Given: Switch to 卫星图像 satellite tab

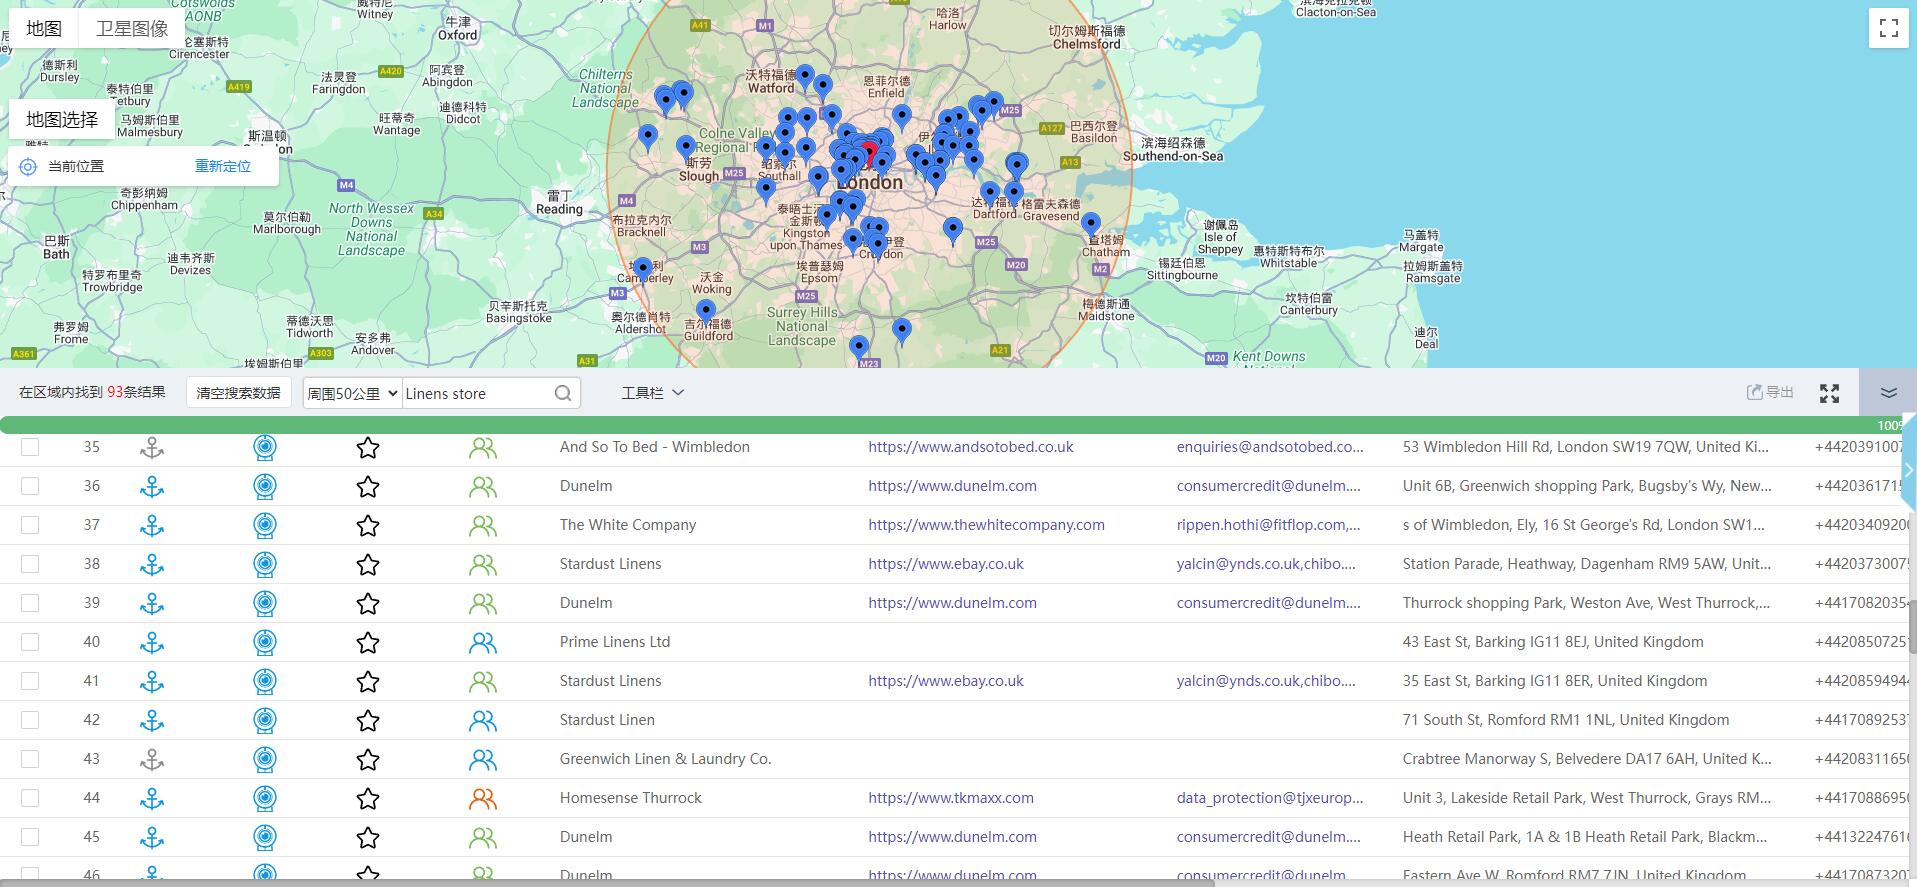Looking at the screenshot, I should tap(132, 29).
